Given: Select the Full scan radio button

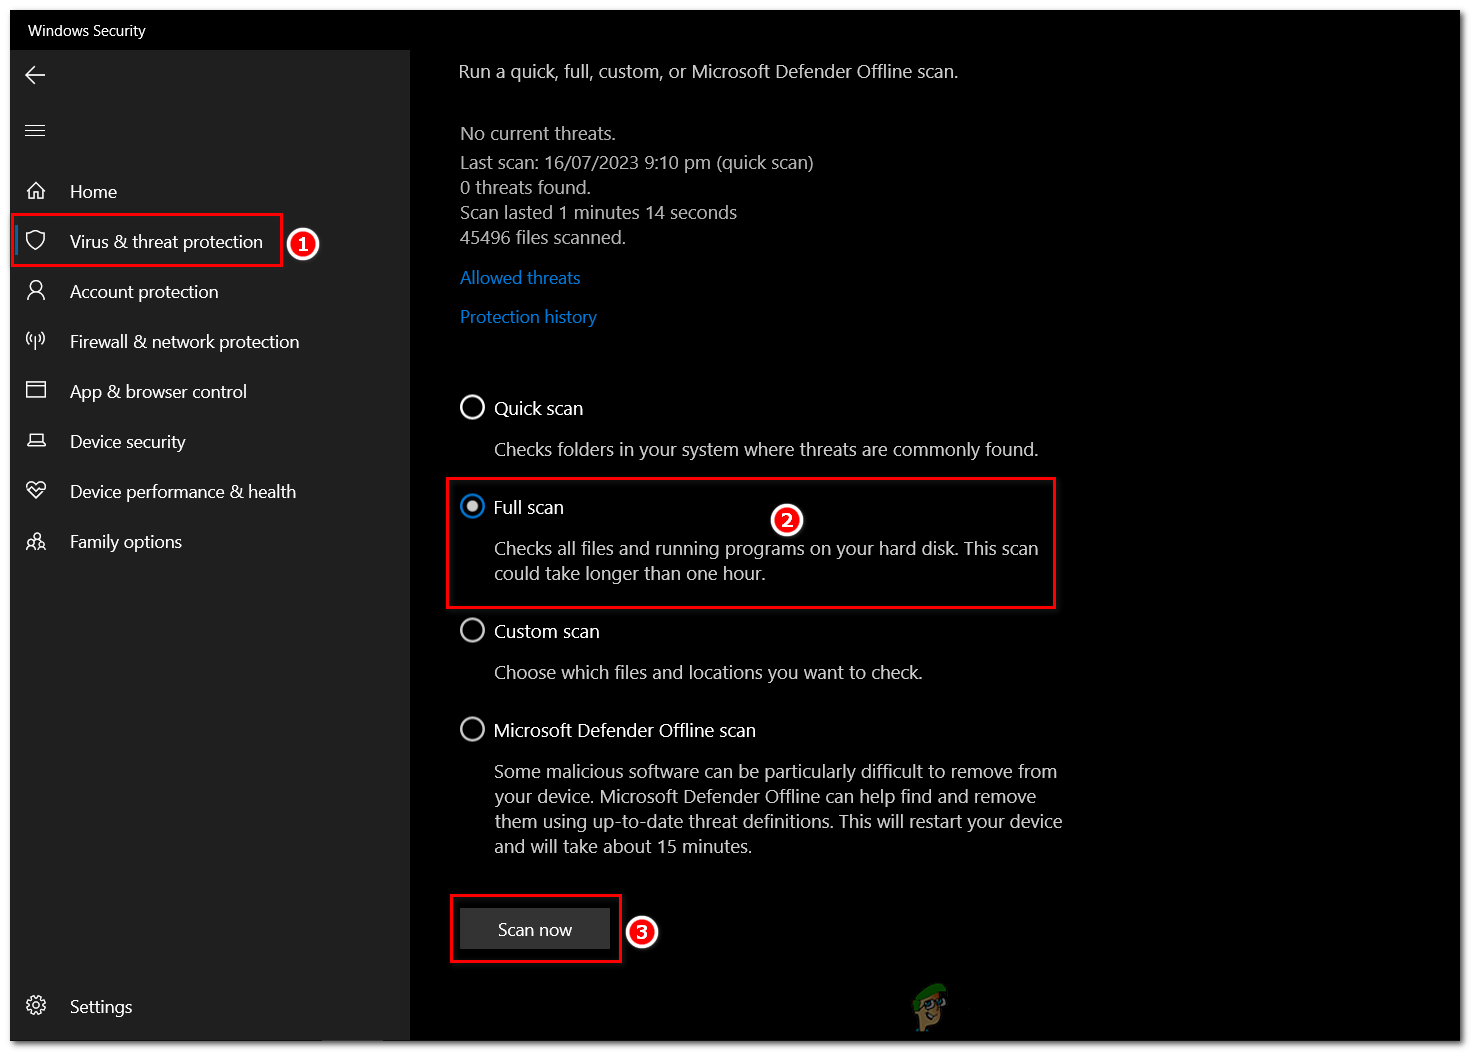Looking at the screenshot, I should (472, 506).
